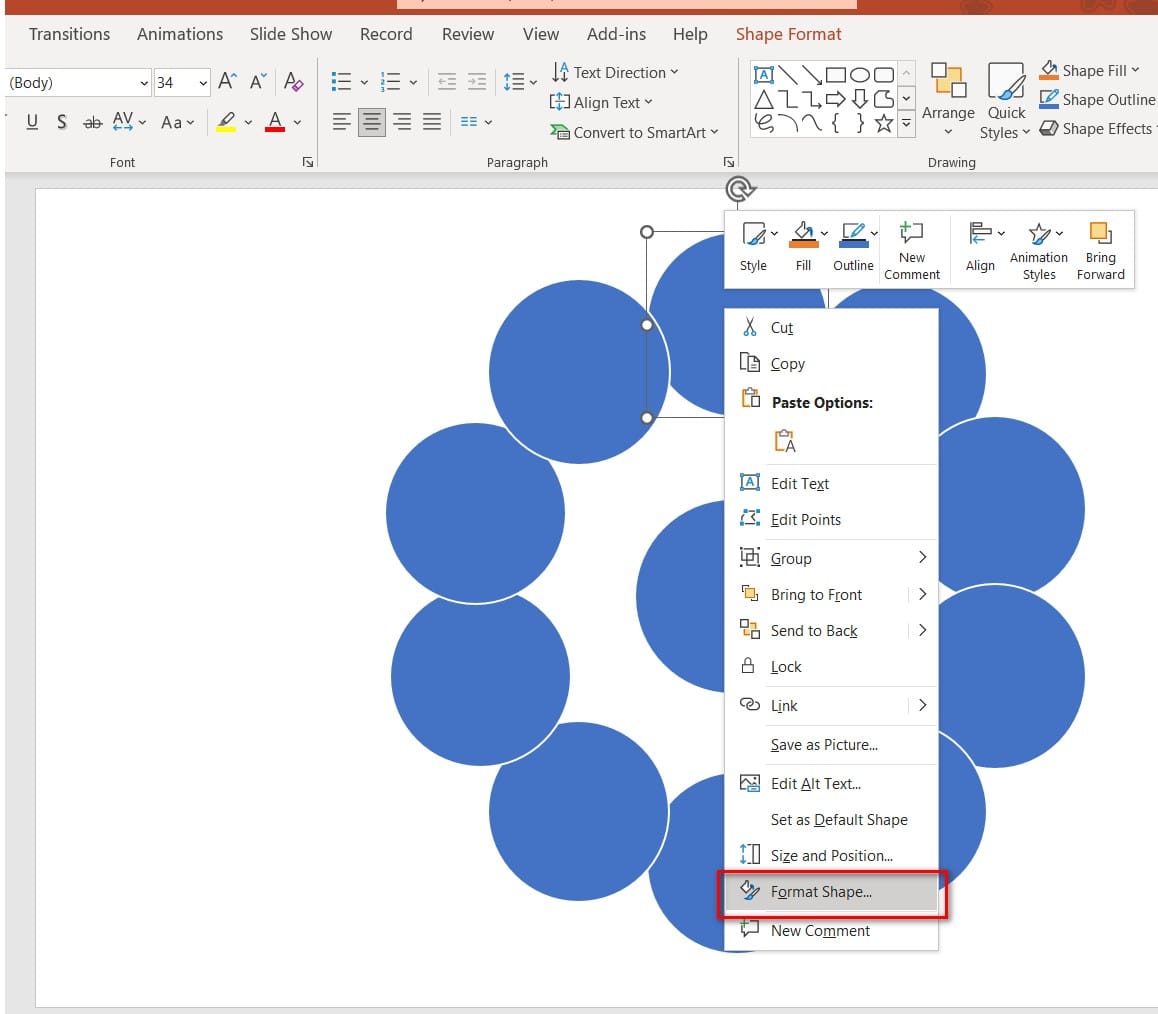The image size is (1158, 1014).
Task: Select Edit Points in context menu
Action: pyautogui.click(x=832, y=520)
